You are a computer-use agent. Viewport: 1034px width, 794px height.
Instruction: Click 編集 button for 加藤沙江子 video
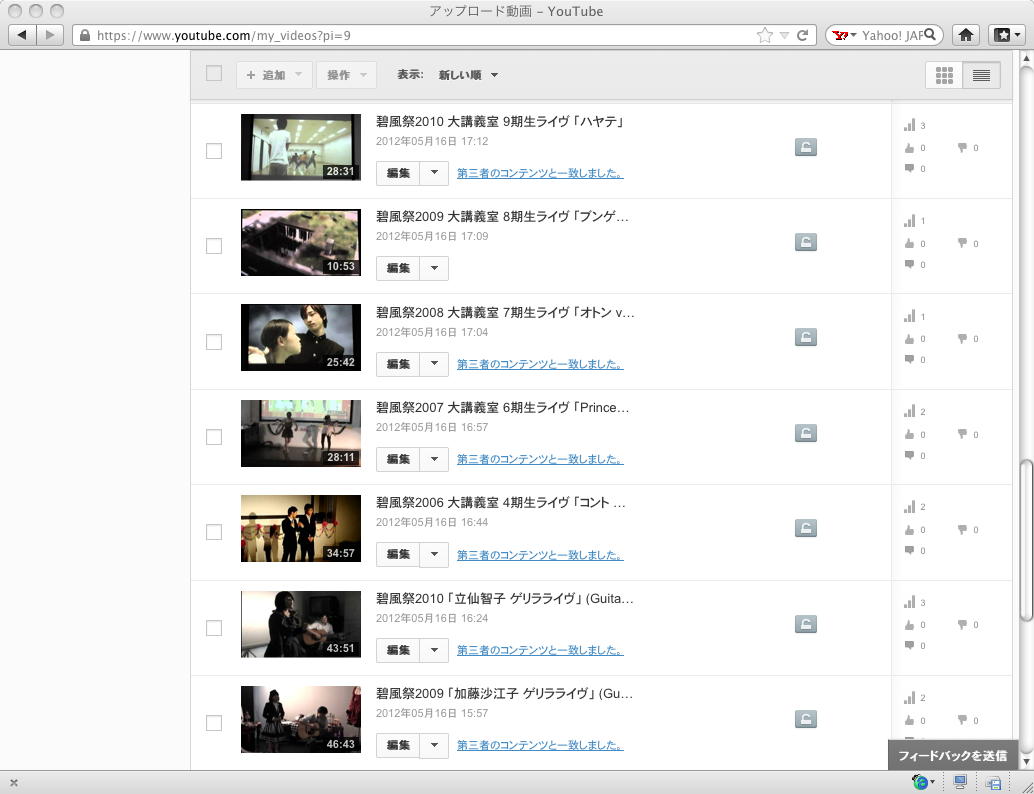398,745
